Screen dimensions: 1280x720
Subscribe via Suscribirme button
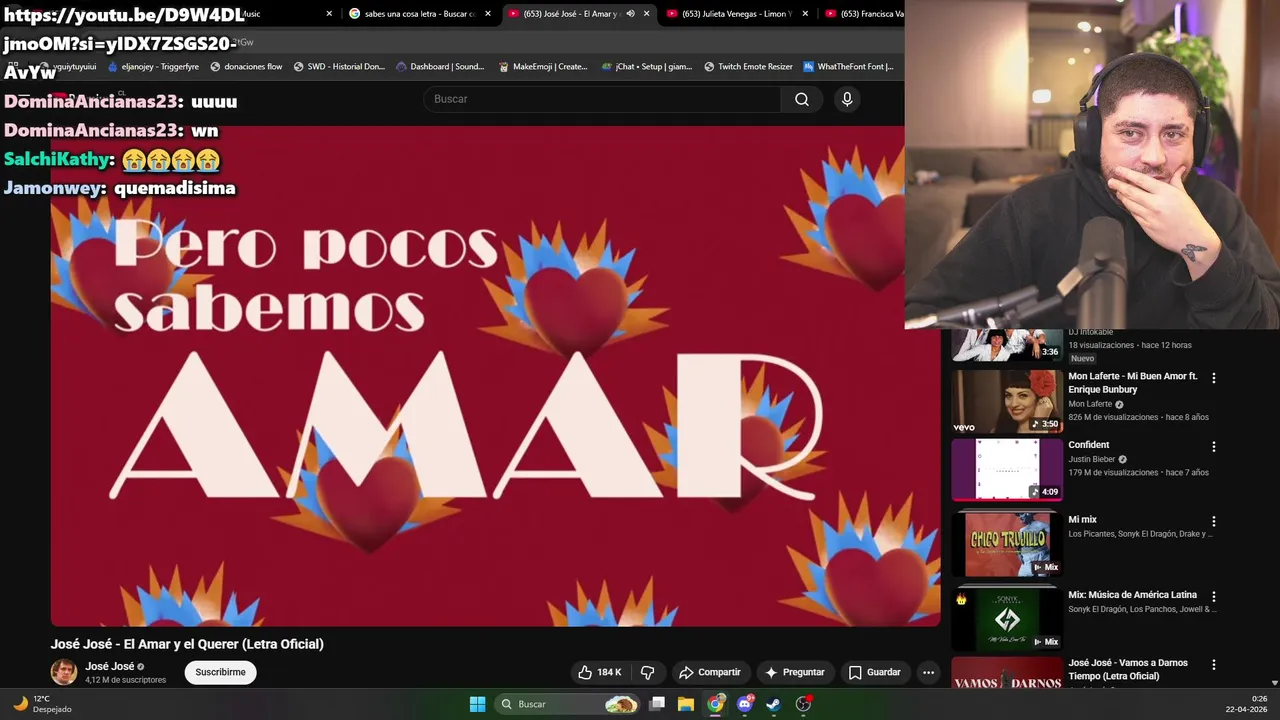pyautogui.click(x=220, y=672)
